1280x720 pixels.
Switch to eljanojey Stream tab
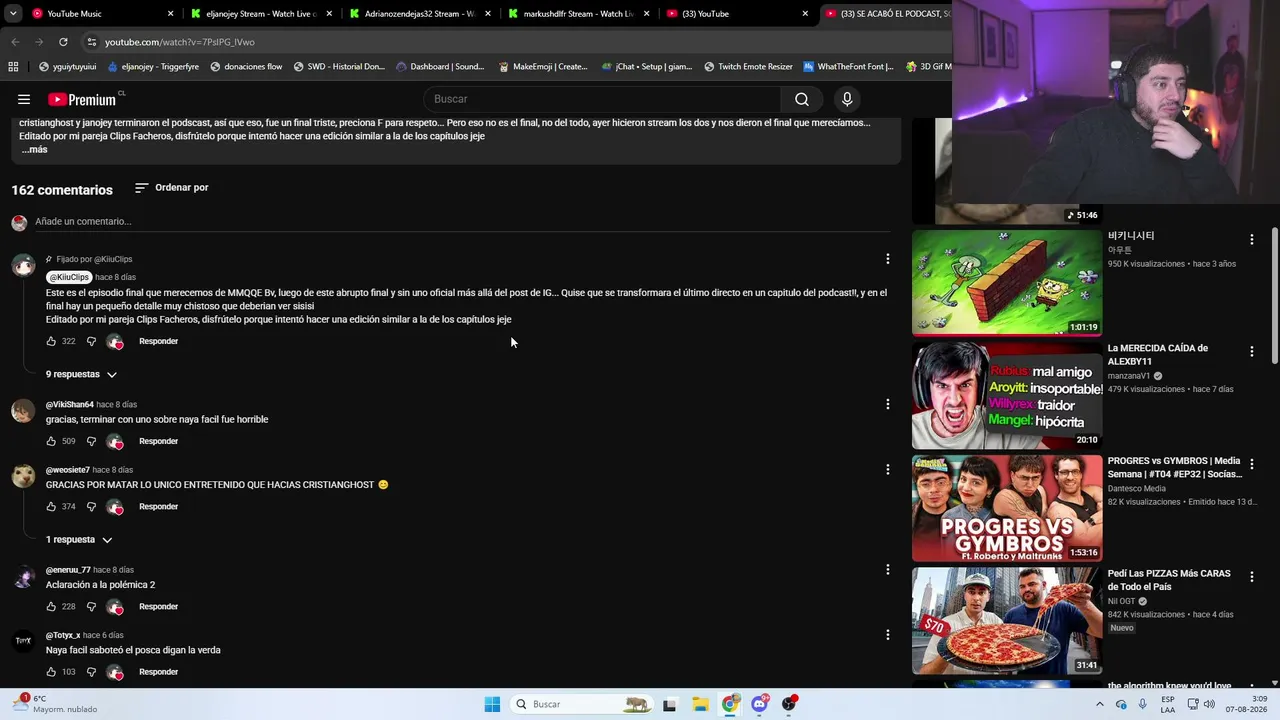(262, 14)
